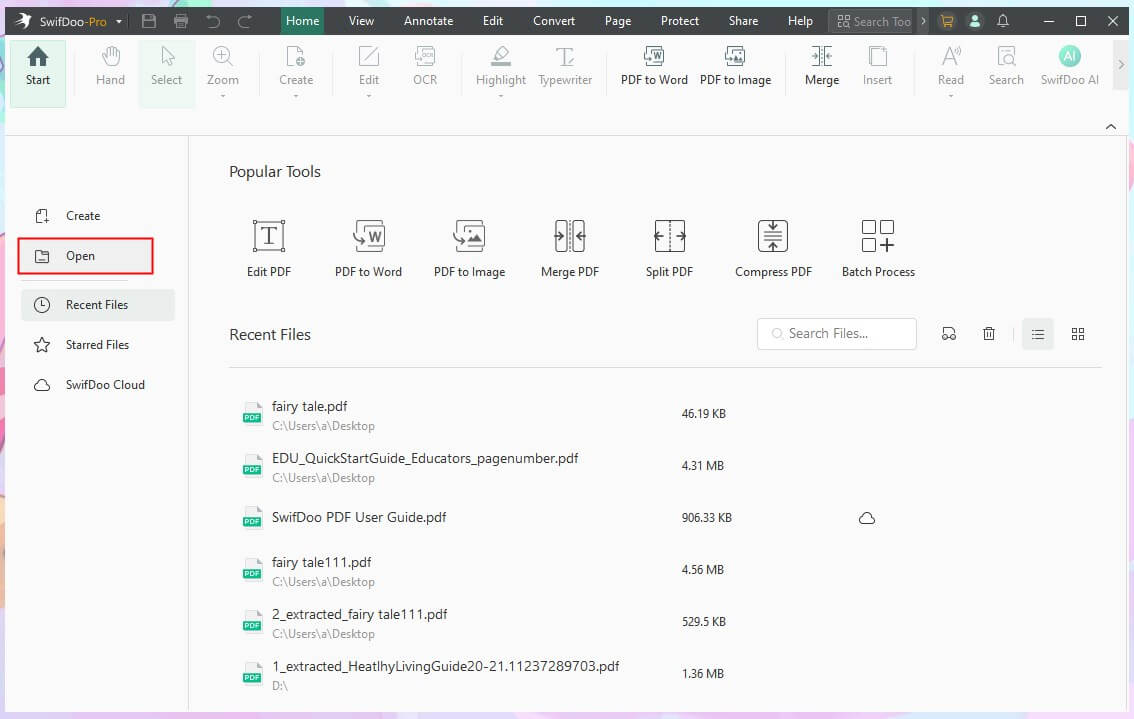This screenshot has width=1134, height=719.
Task: Switch Recent Files to grid view
Action: click(1078, 333)
